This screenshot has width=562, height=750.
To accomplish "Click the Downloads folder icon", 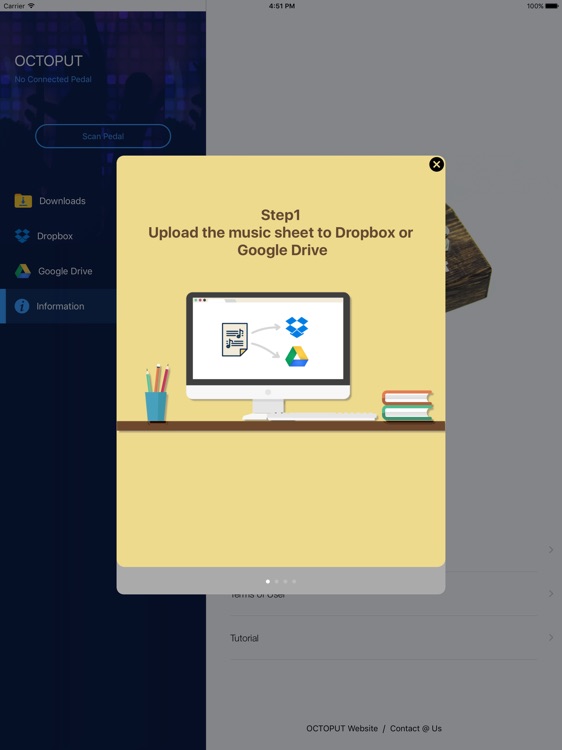I will pyautogui.click(x=23, y=201).
